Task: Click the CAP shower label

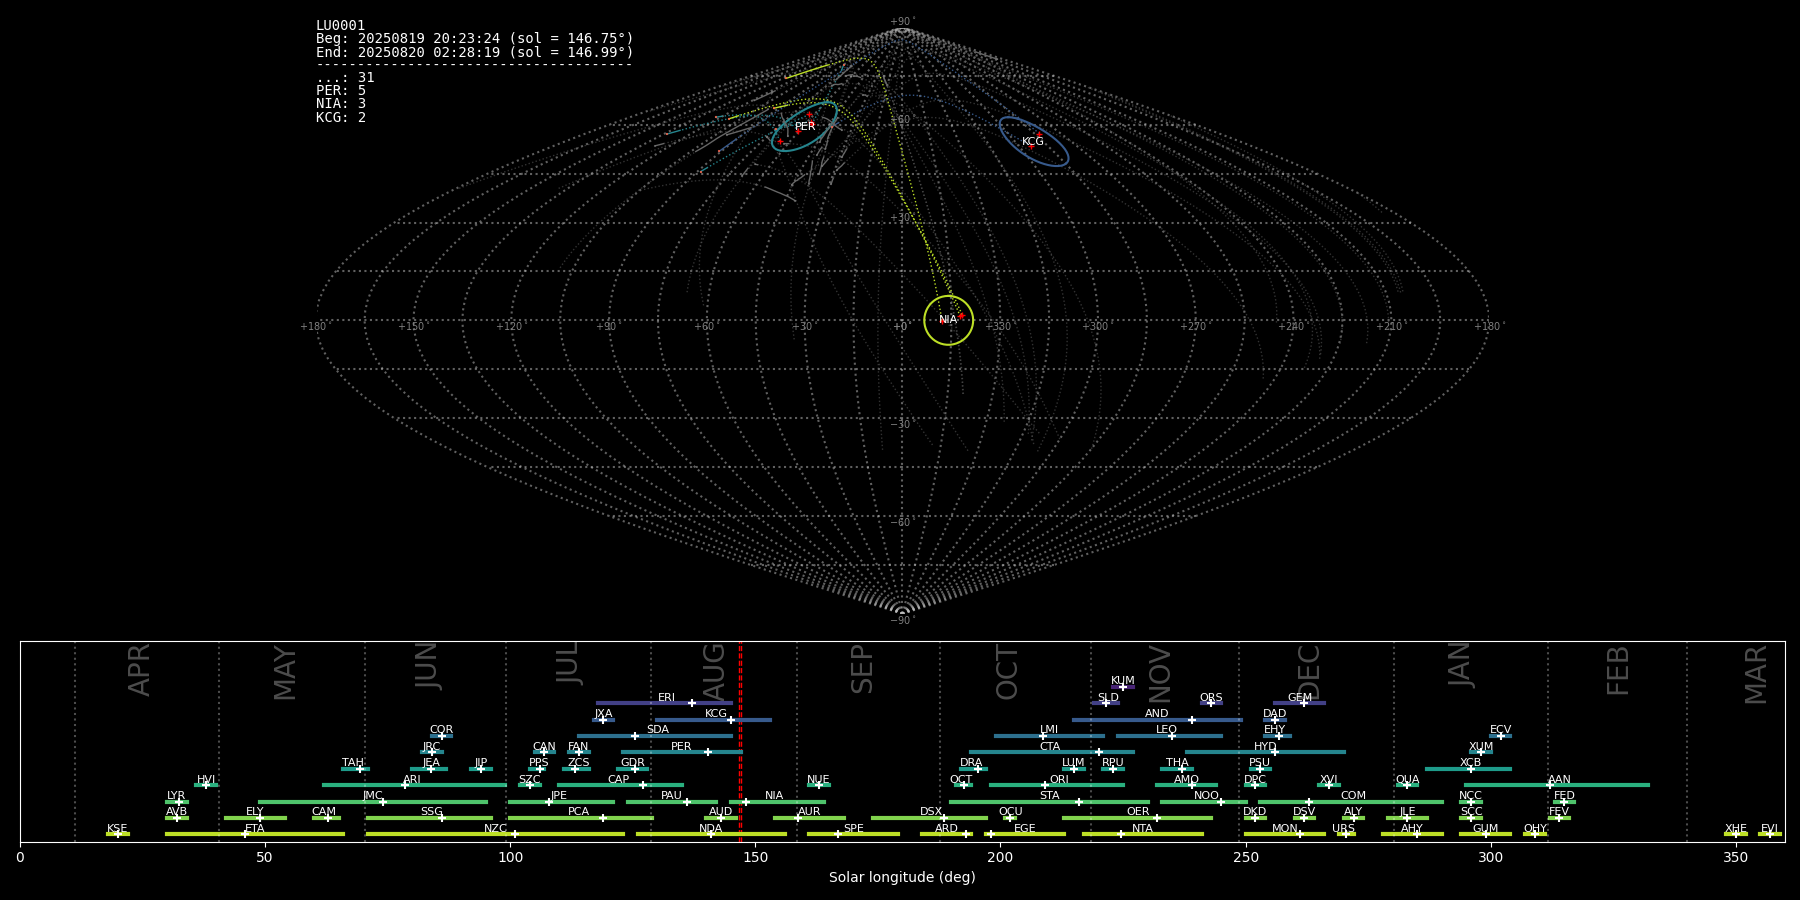Action: point(619,780)
